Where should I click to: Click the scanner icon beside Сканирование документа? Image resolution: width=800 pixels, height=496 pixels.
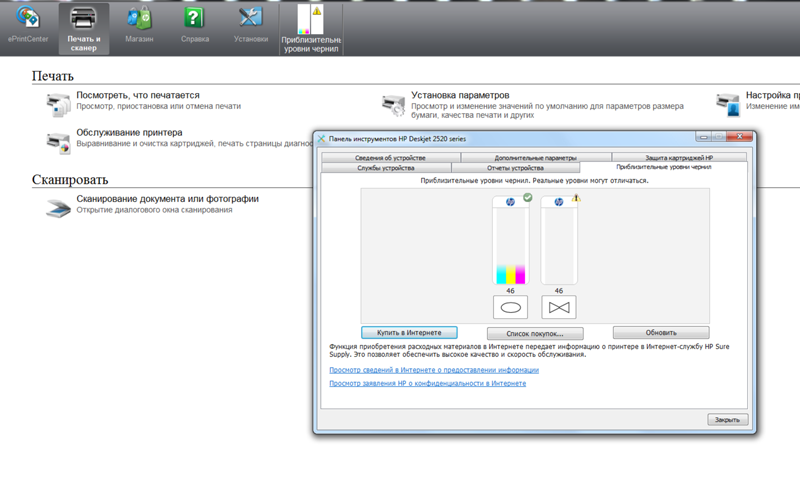point(58,208)
